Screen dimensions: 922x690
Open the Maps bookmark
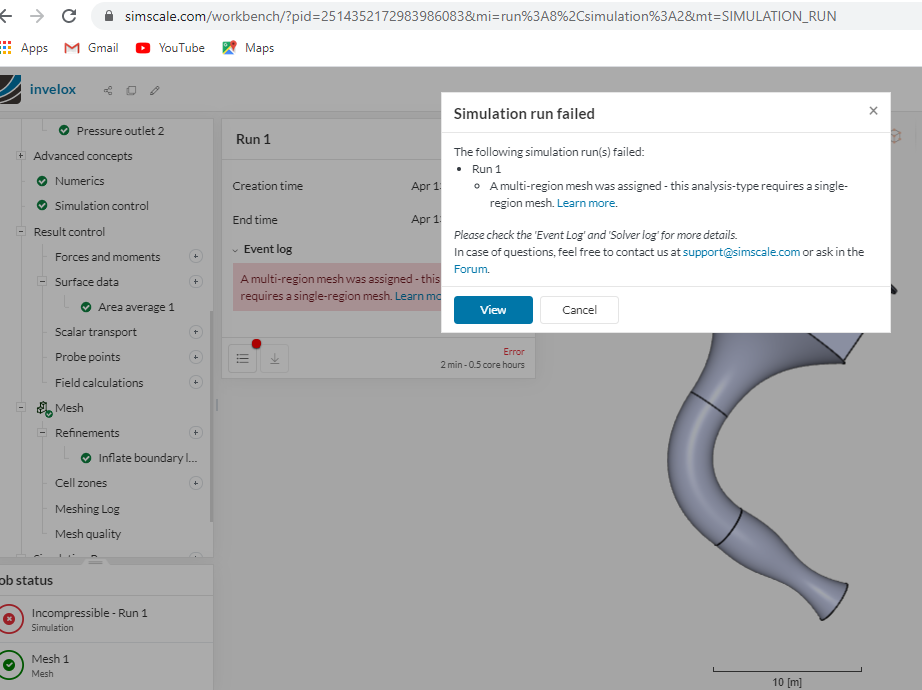(247, 47)
